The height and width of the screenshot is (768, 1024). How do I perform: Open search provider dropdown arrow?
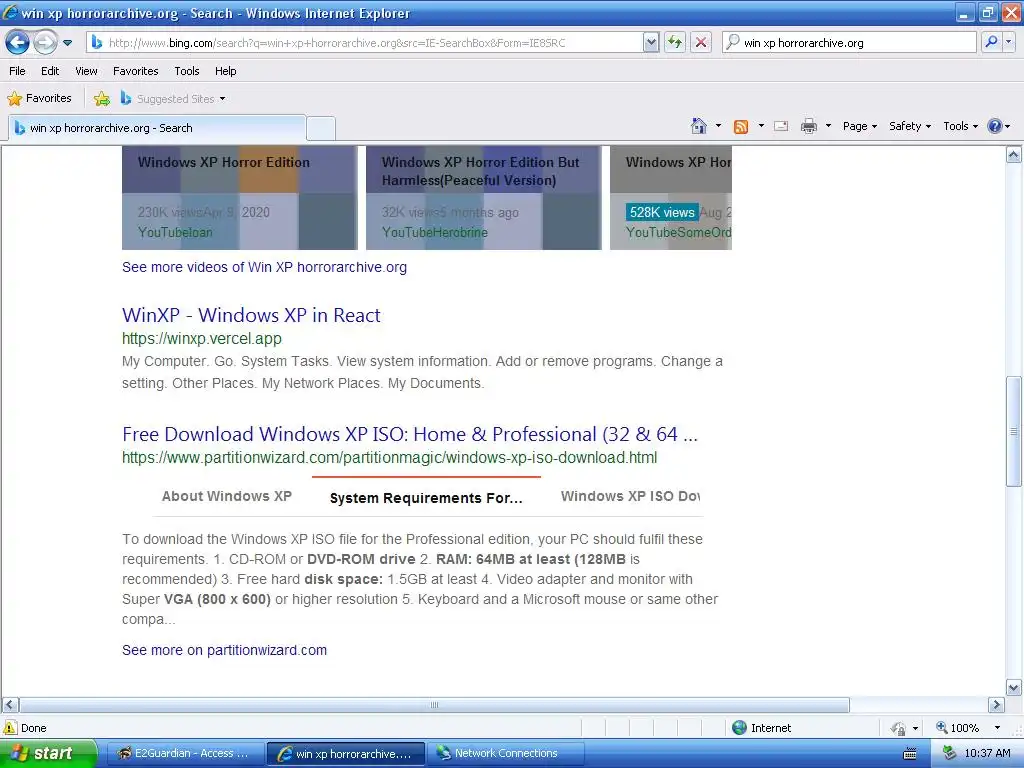coord(1008,42)
